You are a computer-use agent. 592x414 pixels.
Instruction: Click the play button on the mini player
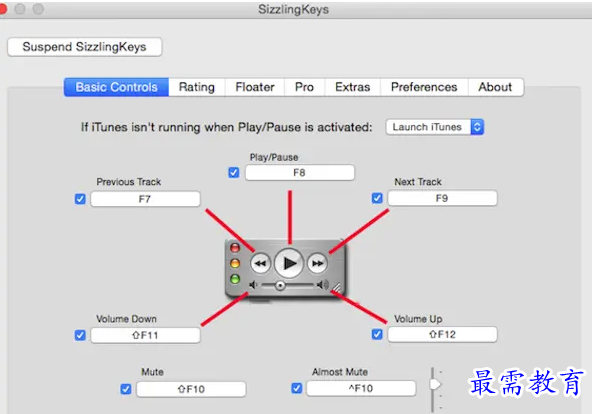point(289,263)
